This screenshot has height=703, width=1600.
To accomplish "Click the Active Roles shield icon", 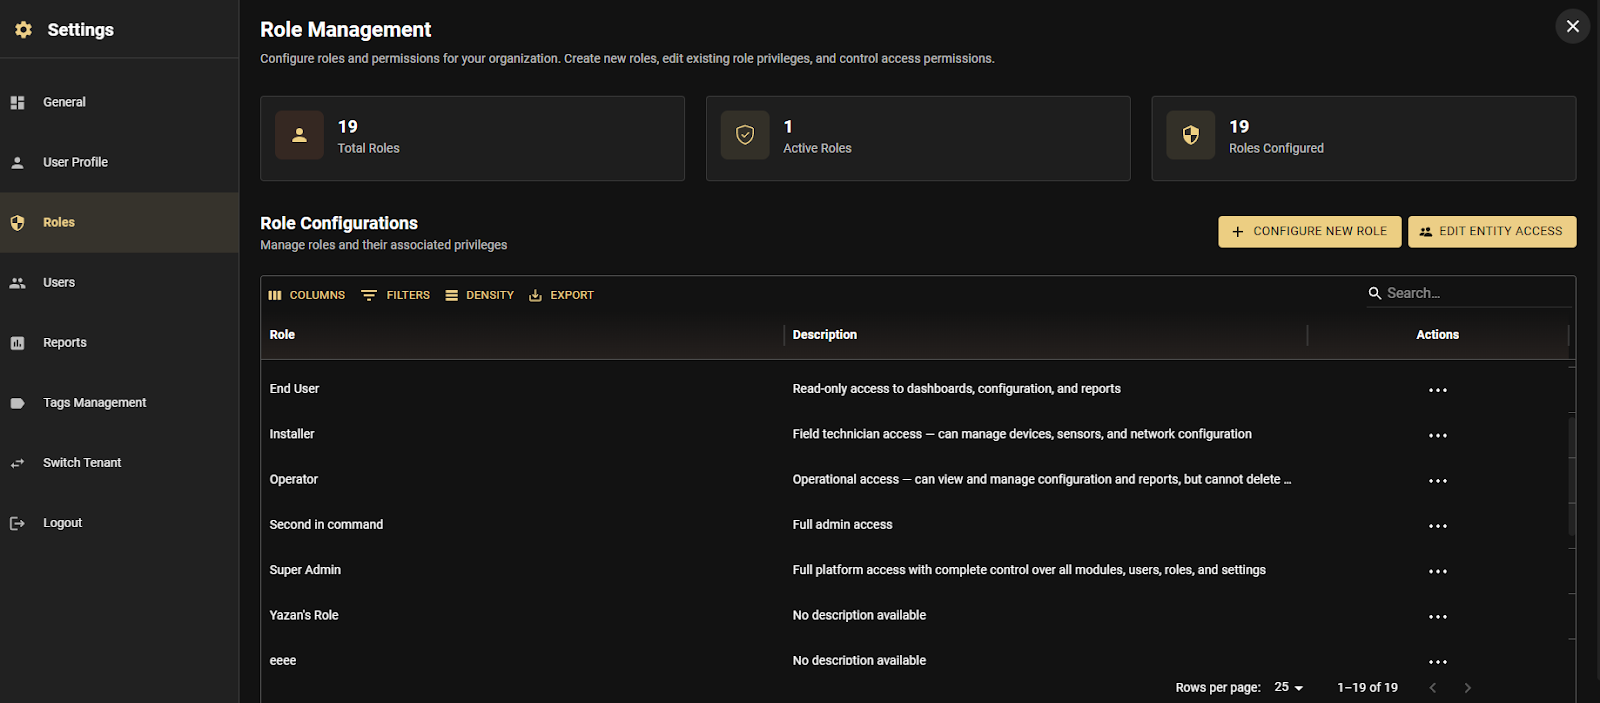I will [x=745, y=135].
